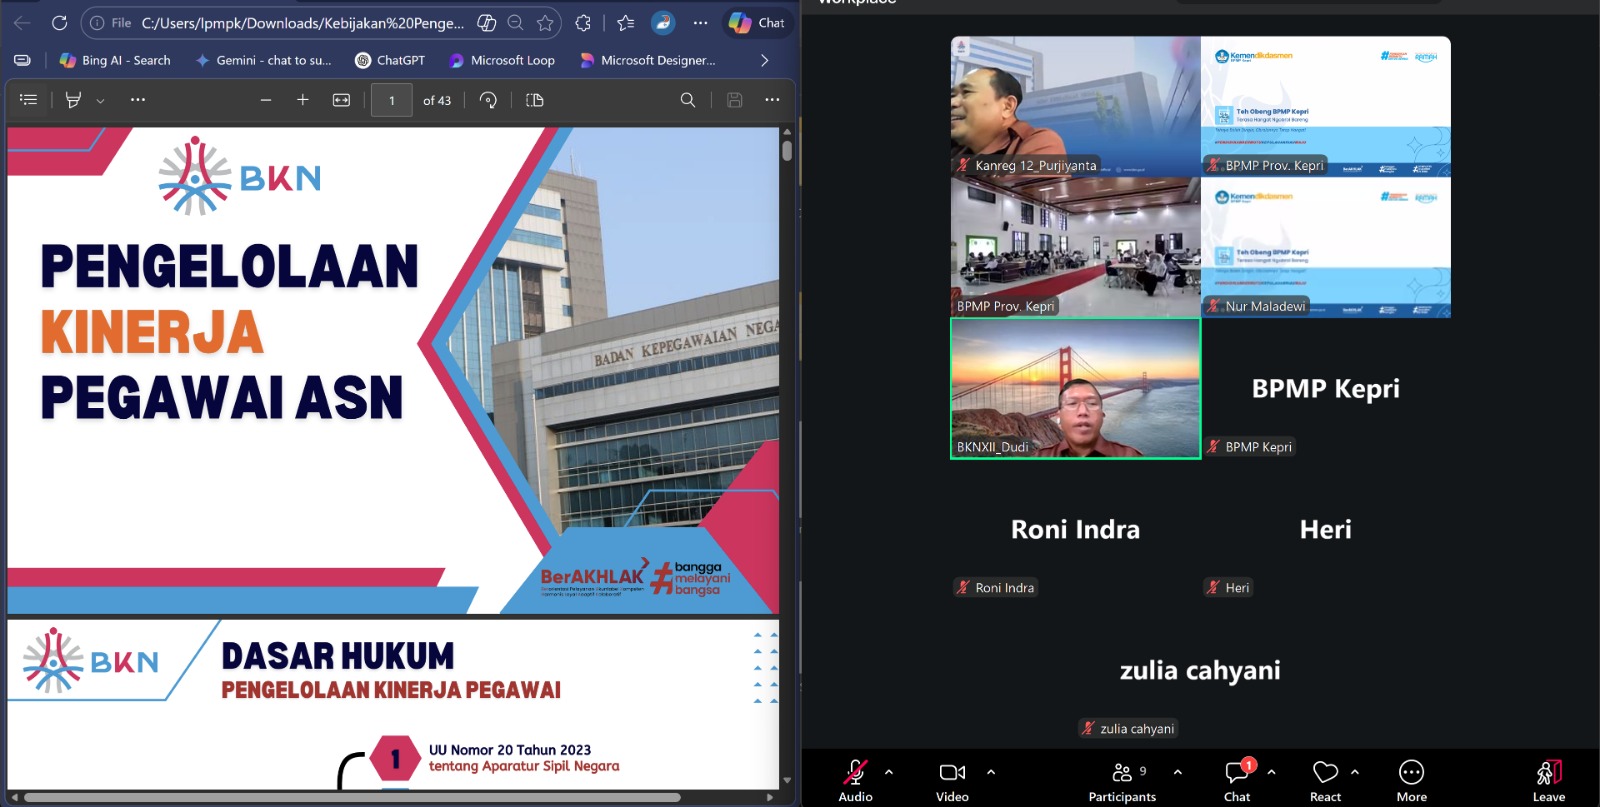
Task: Open the drawing tool dropdown arrow
Action: pos(100,101)
